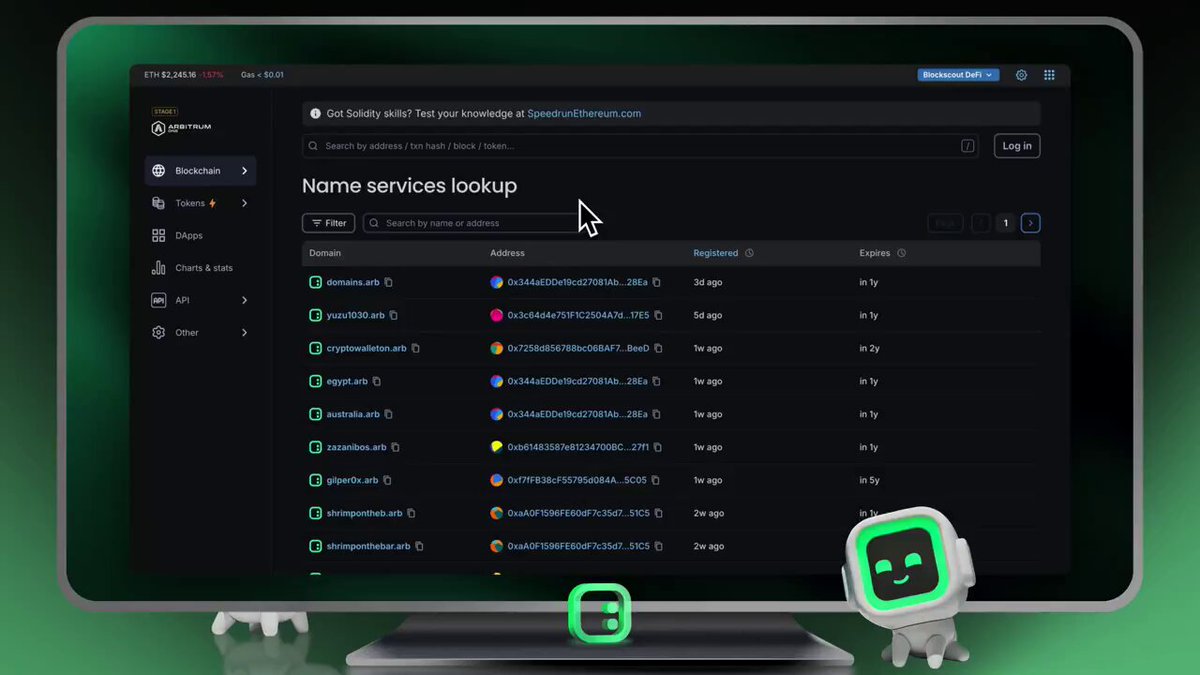Screen dimensions: 1200x675
Task: Open the address in the zazanibos.arb row
Action: [578, 447]
